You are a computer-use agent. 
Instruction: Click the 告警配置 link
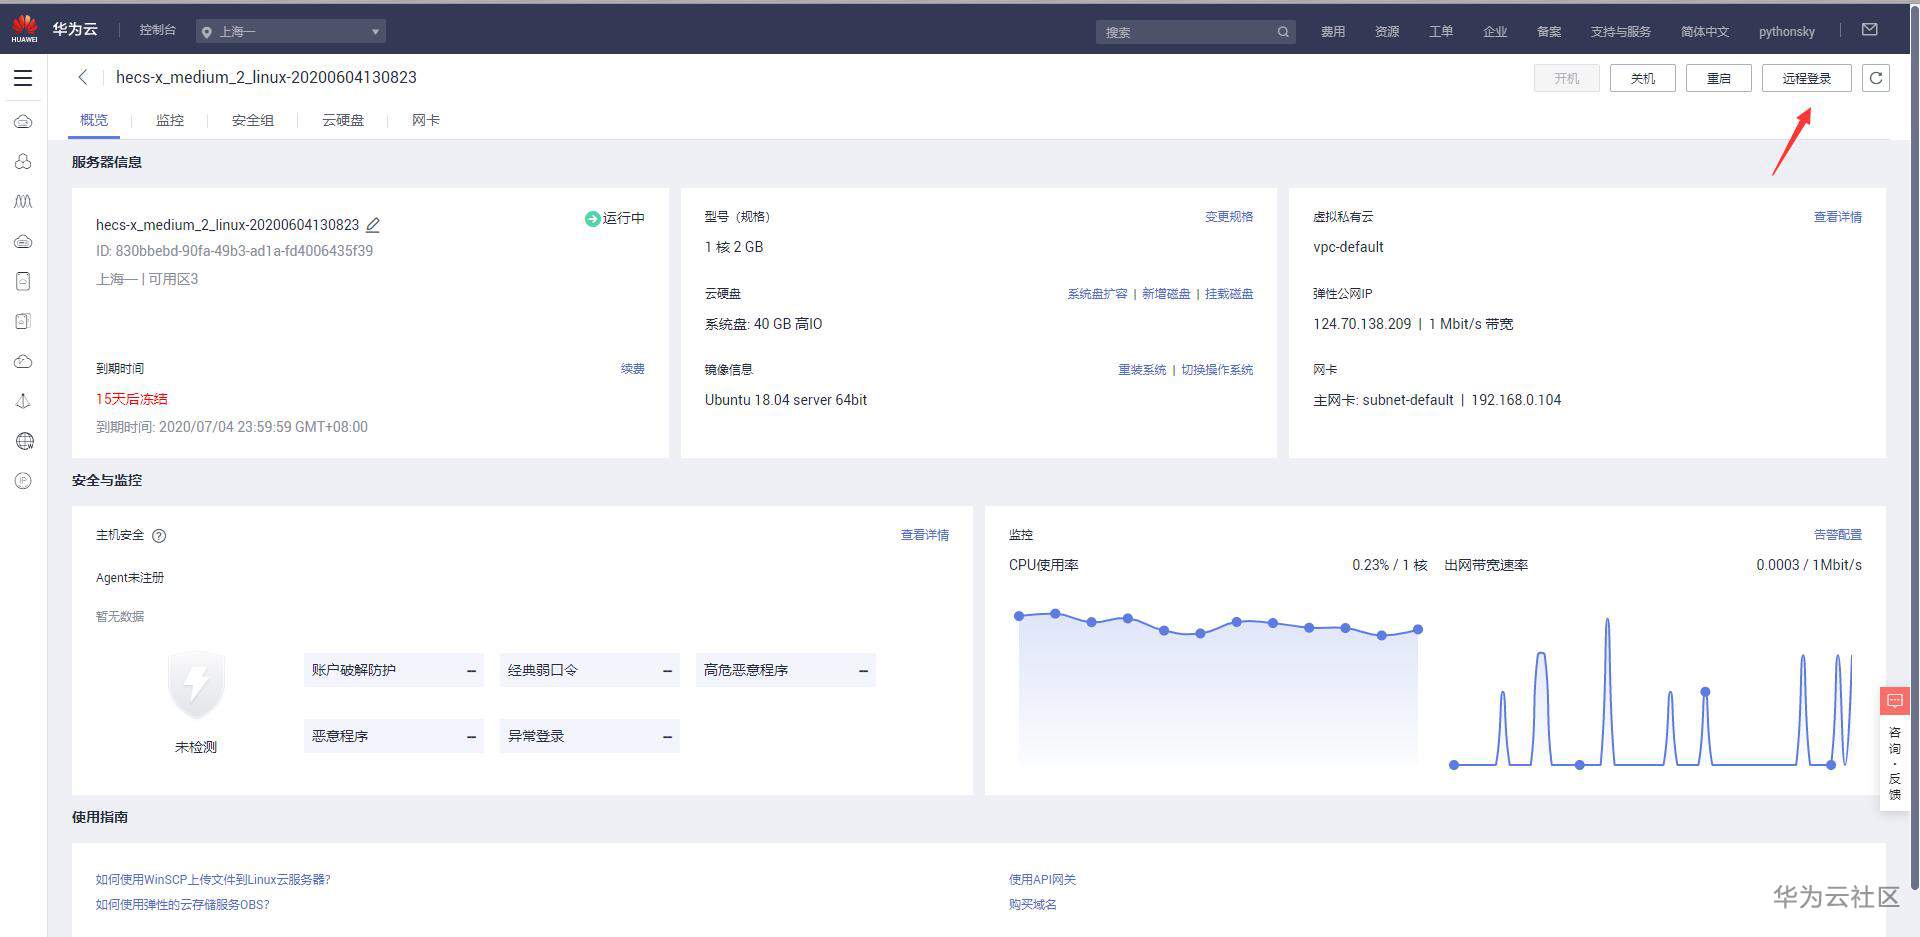pyautogui.click(x=1838, y=535)
